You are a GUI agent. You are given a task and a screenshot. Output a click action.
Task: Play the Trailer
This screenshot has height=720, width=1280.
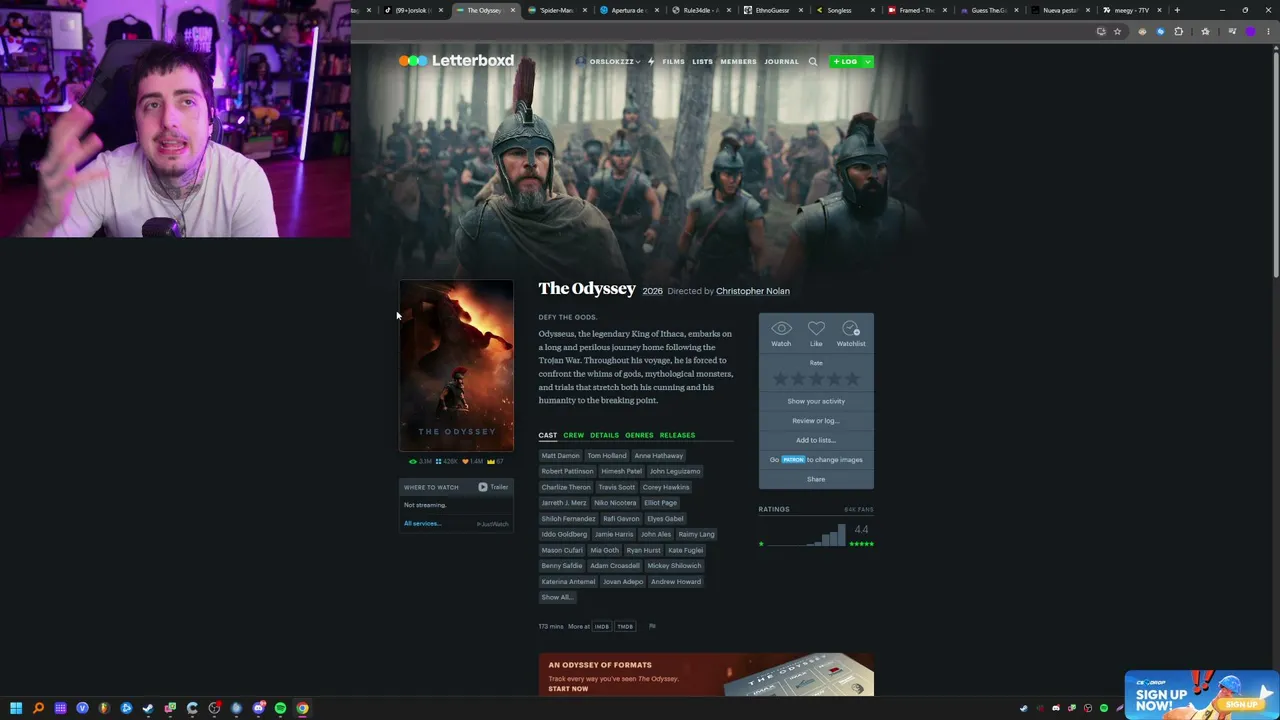coord(493,487)
